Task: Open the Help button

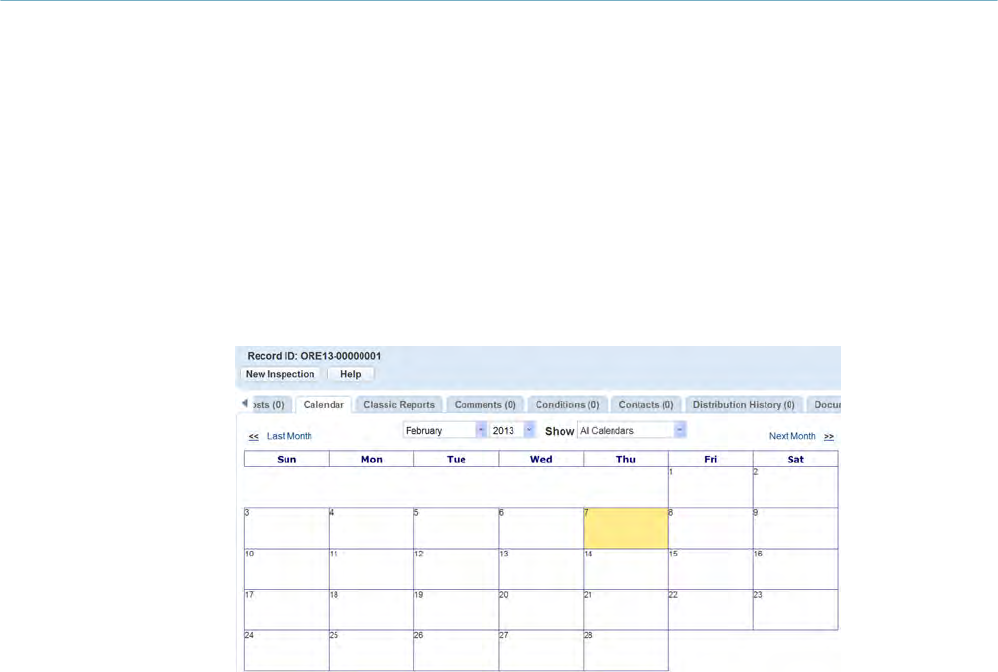Action: click(x=351, y=374)
